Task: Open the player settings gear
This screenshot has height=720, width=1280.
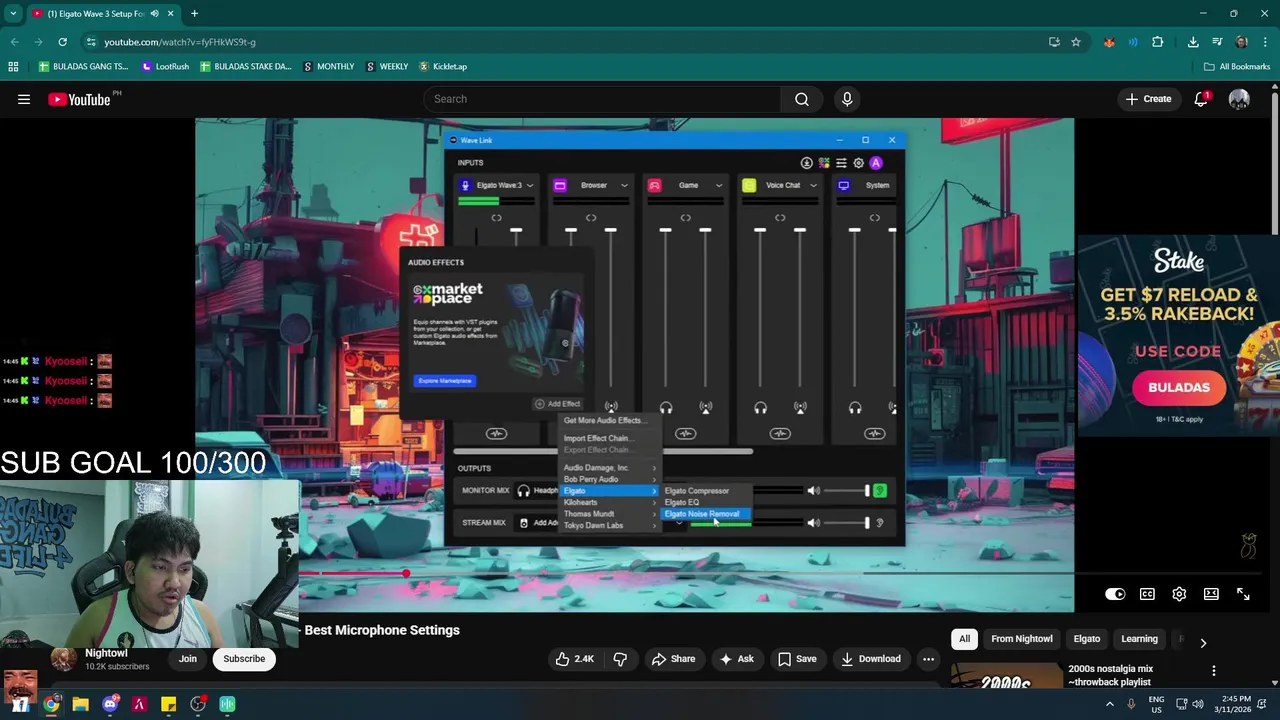Action: point(1179,594)
